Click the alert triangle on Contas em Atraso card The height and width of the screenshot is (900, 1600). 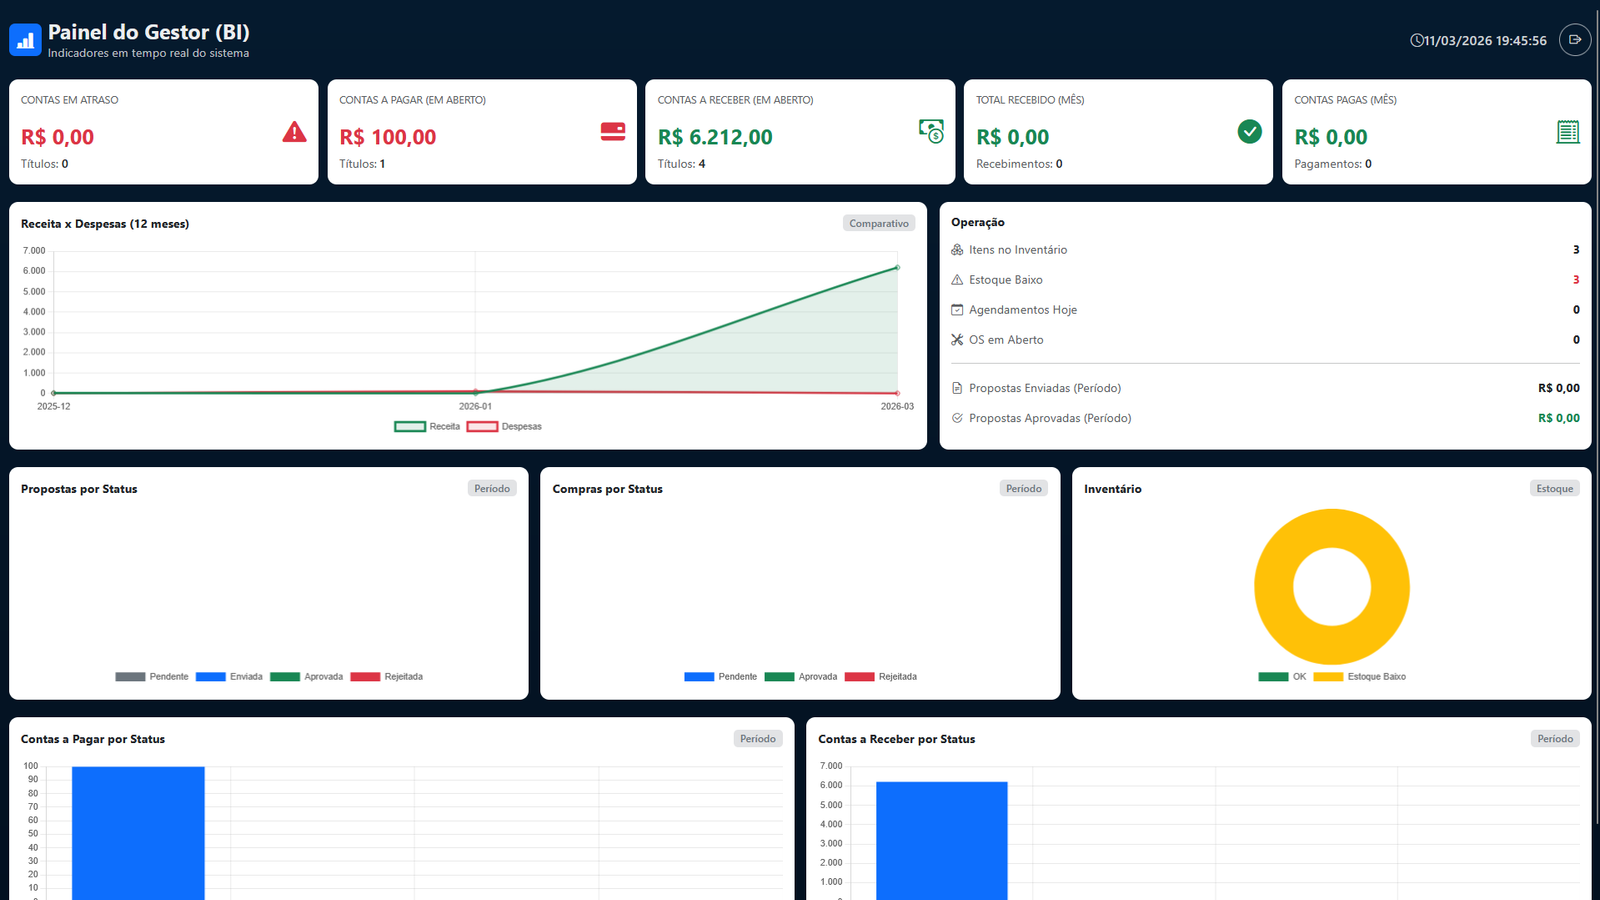293,131
